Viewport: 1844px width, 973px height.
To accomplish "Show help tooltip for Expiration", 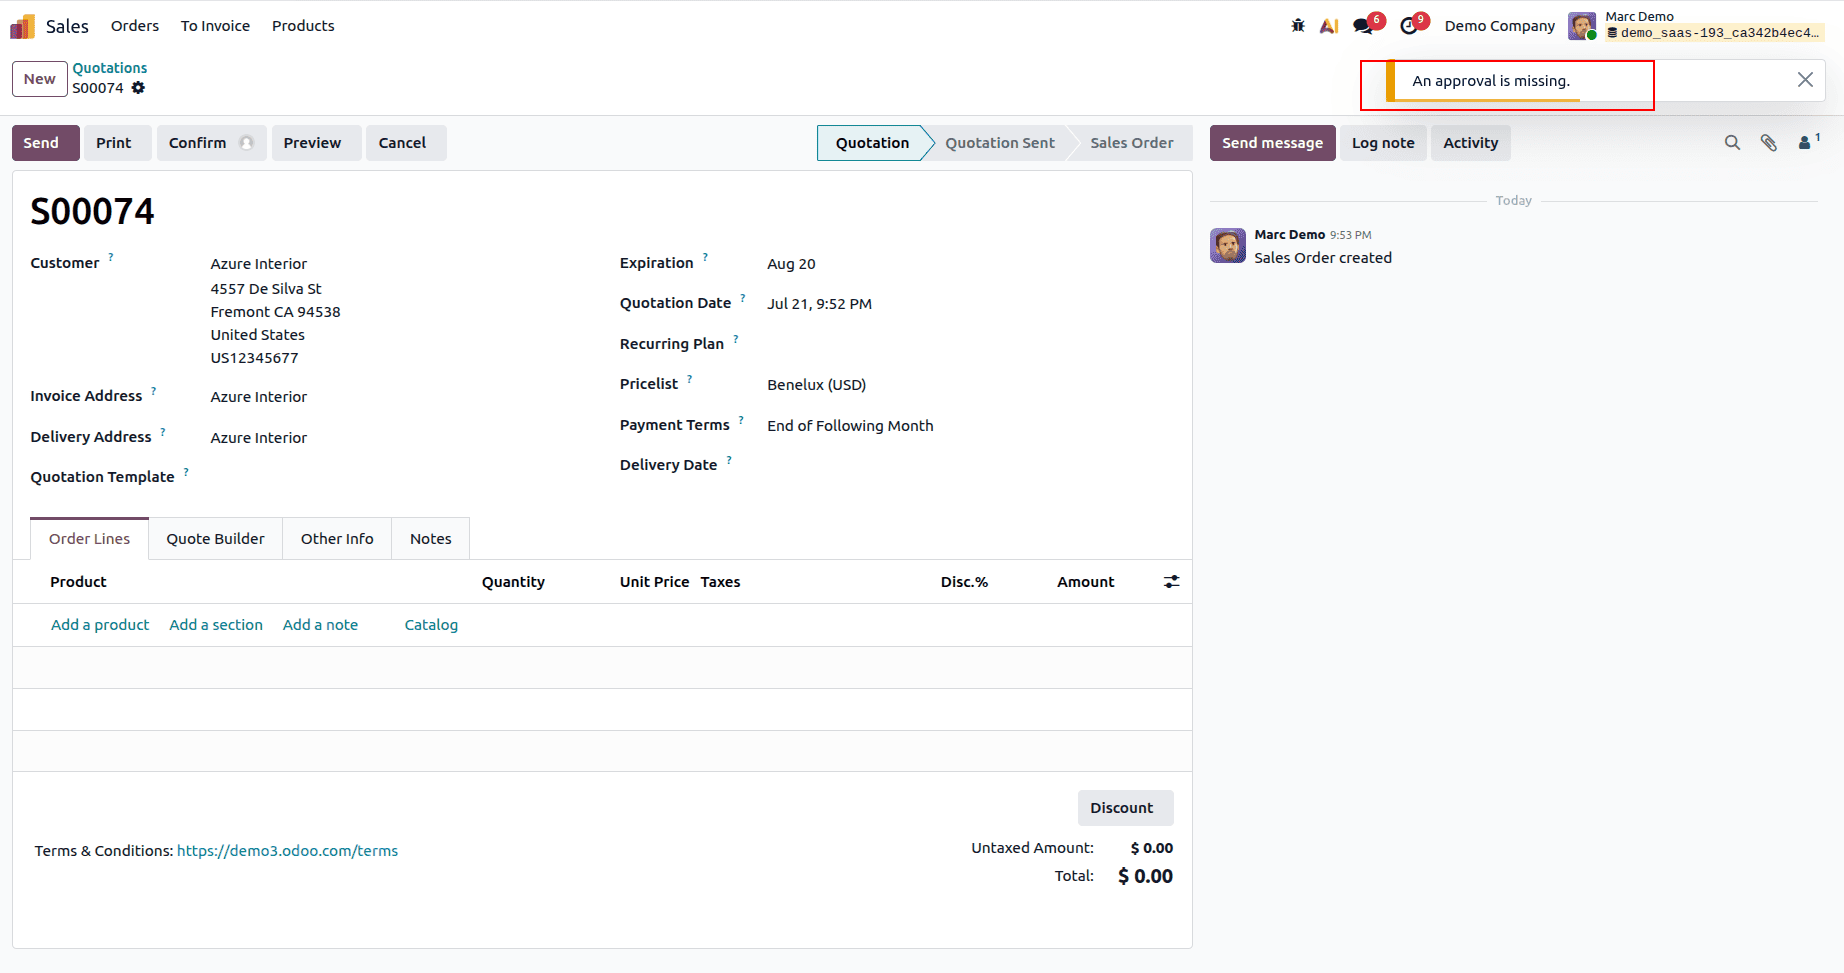I will (705, 257).
